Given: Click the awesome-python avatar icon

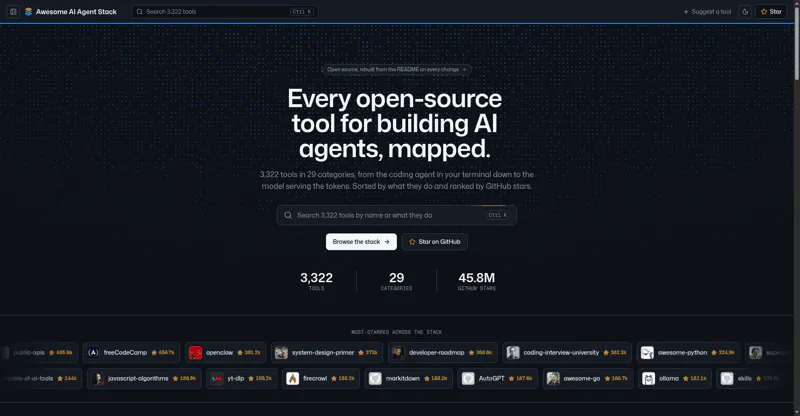Looking at the screenshot, I should pyautogui.click(x=647, y=353).
